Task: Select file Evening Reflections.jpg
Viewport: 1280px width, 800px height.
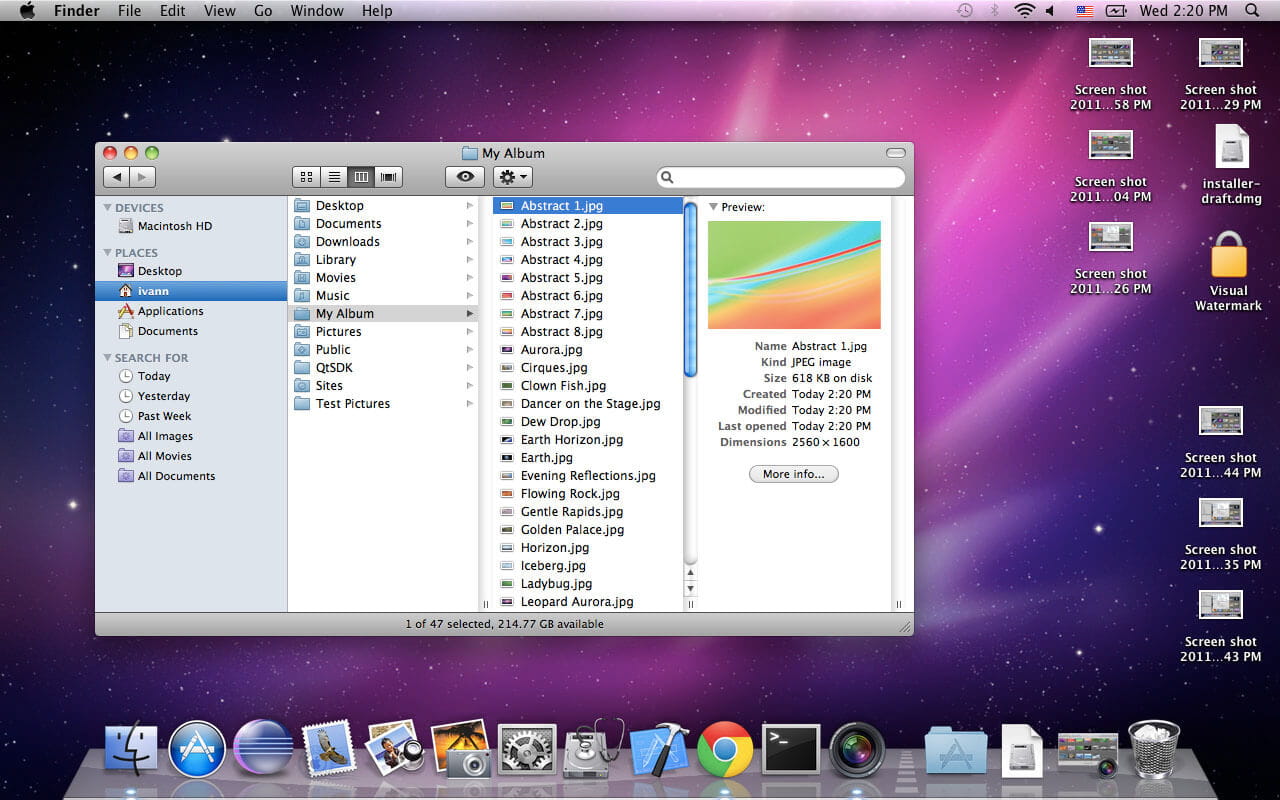Action: (588, 476)
